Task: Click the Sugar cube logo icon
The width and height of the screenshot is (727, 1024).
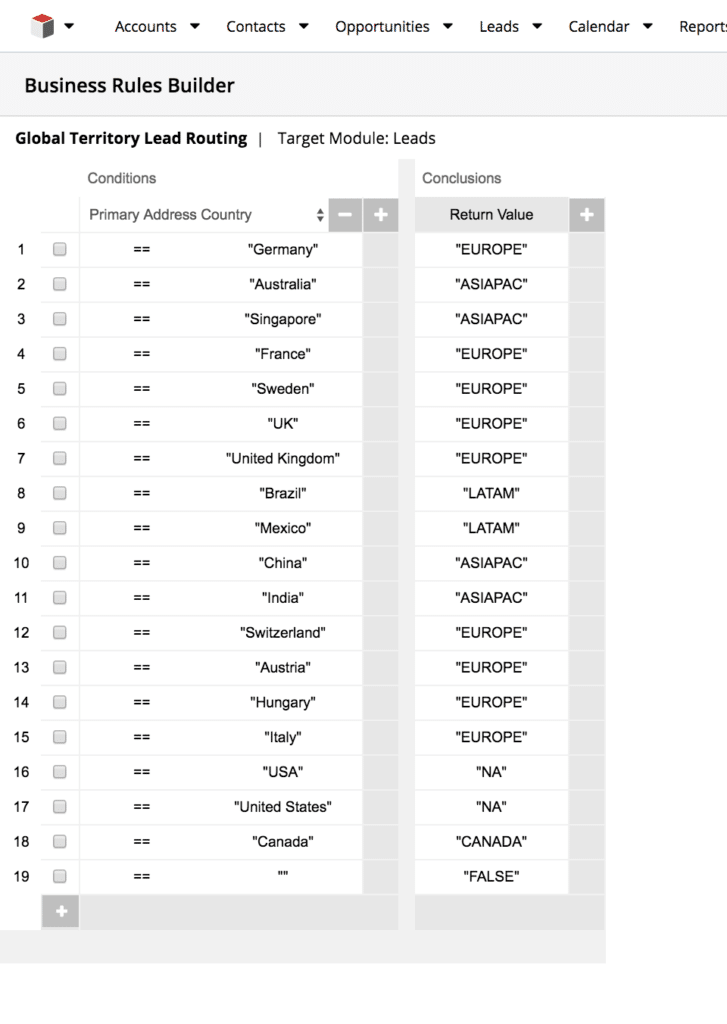Action: [x=42, y=26]
